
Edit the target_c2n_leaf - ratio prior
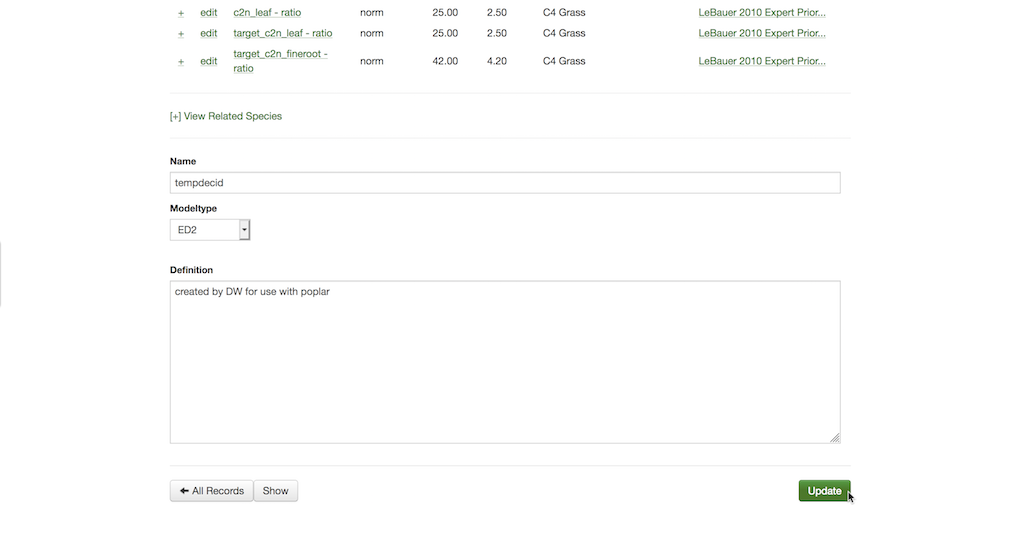tap(208, 33)
